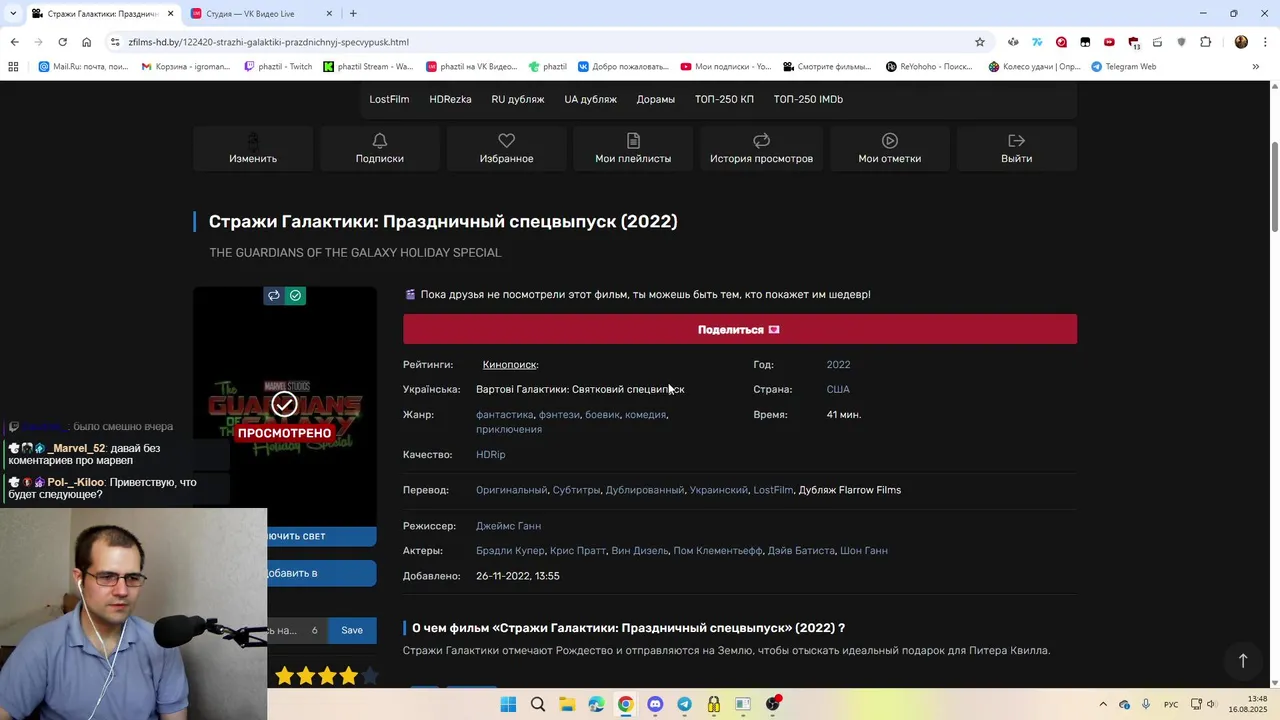
Task: Open genre комедия link
Action: 645,414
